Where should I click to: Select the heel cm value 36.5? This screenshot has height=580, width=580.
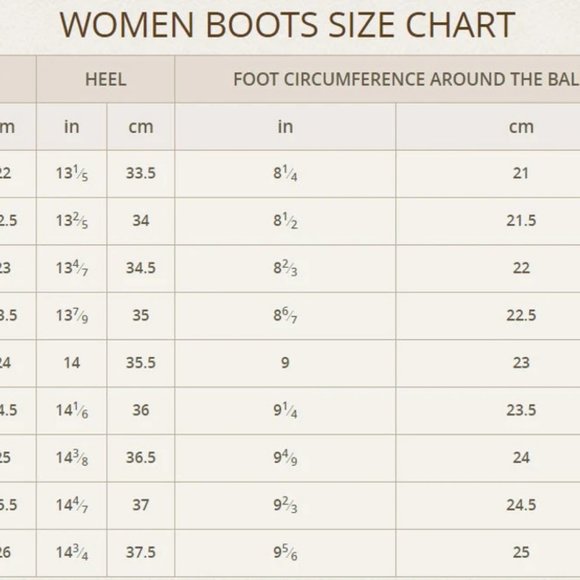coord(141,458)
